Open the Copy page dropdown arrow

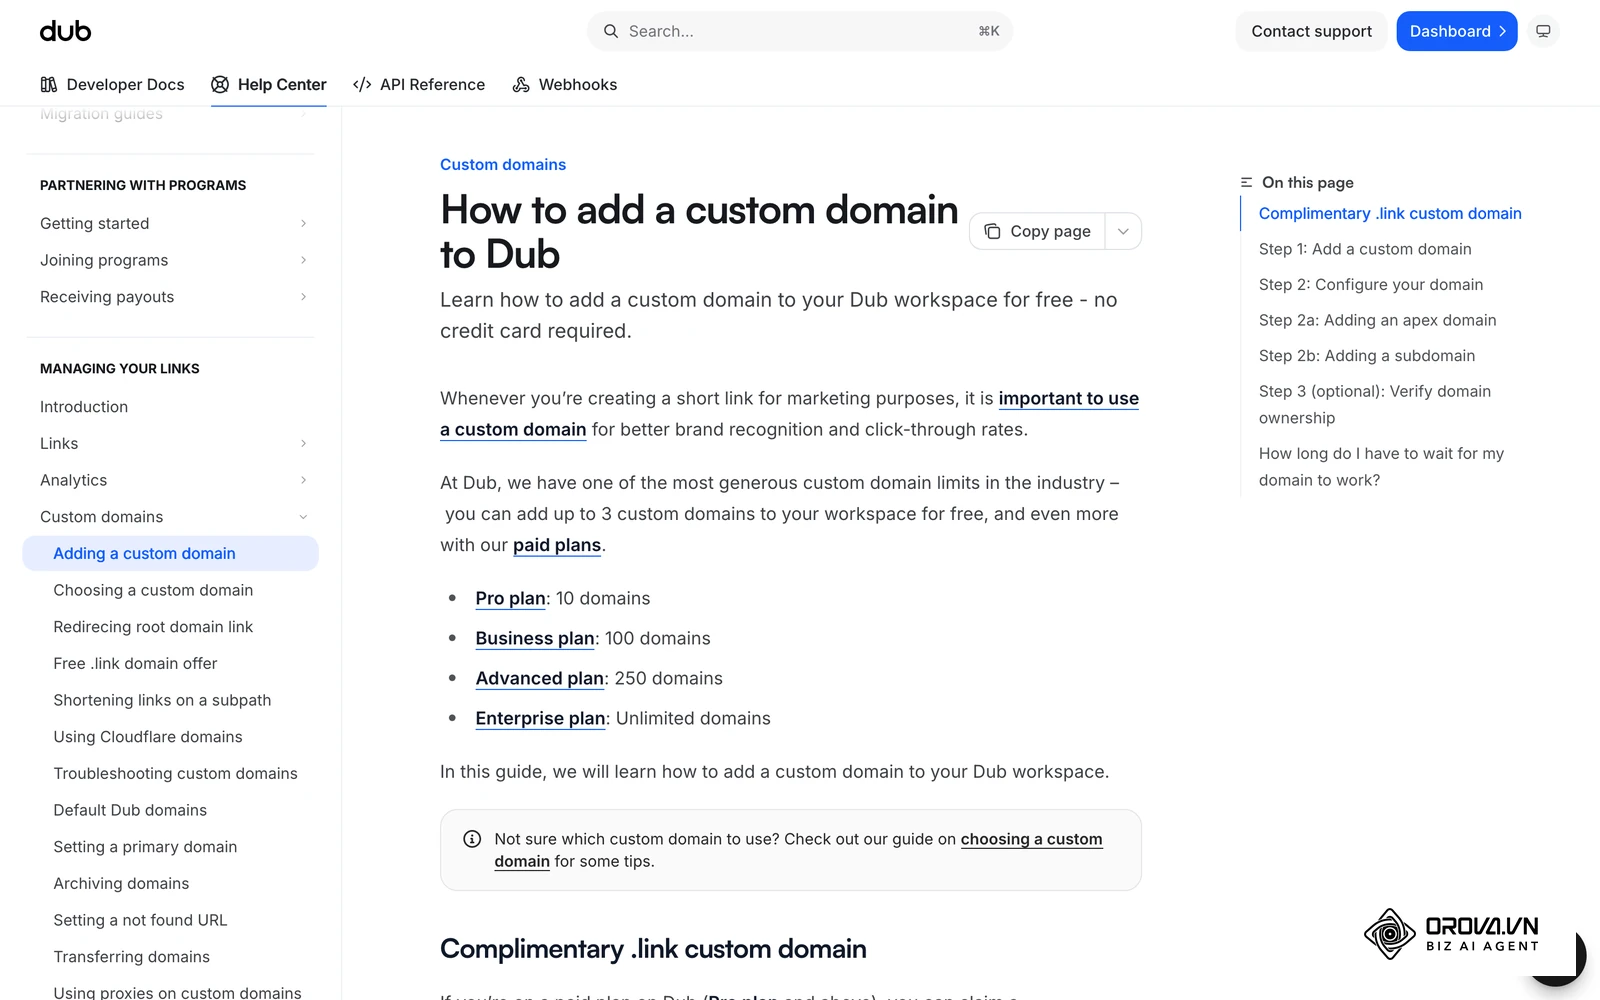point(1123,231)
